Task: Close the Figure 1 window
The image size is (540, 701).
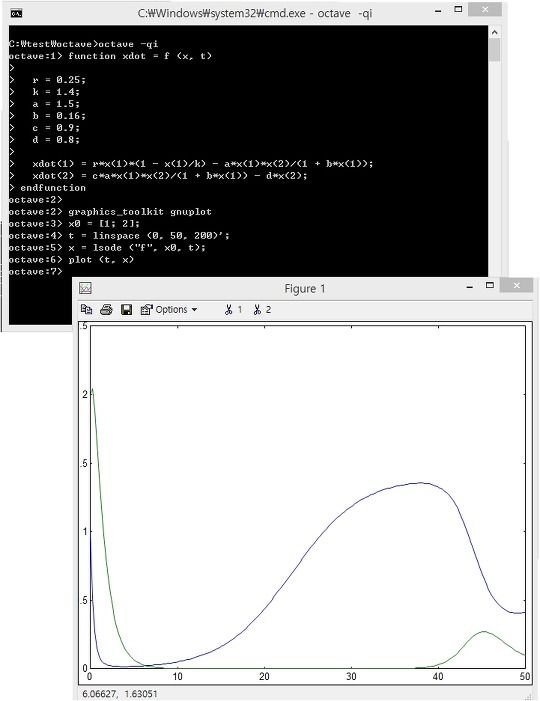Action: [517, 285]
